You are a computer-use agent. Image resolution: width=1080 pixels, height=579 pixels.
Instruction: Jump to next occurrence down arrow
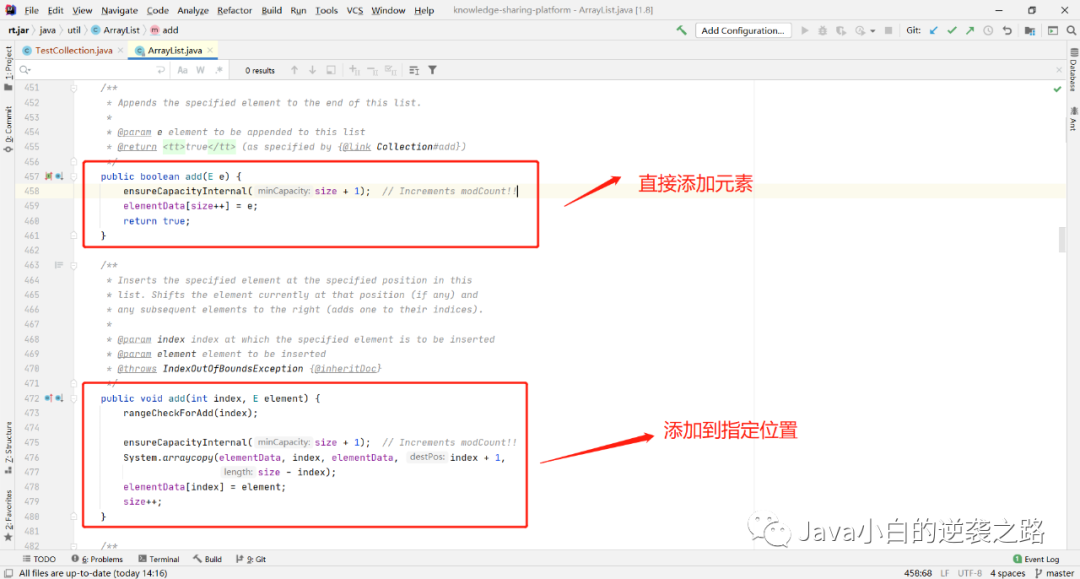click(312, 70)
